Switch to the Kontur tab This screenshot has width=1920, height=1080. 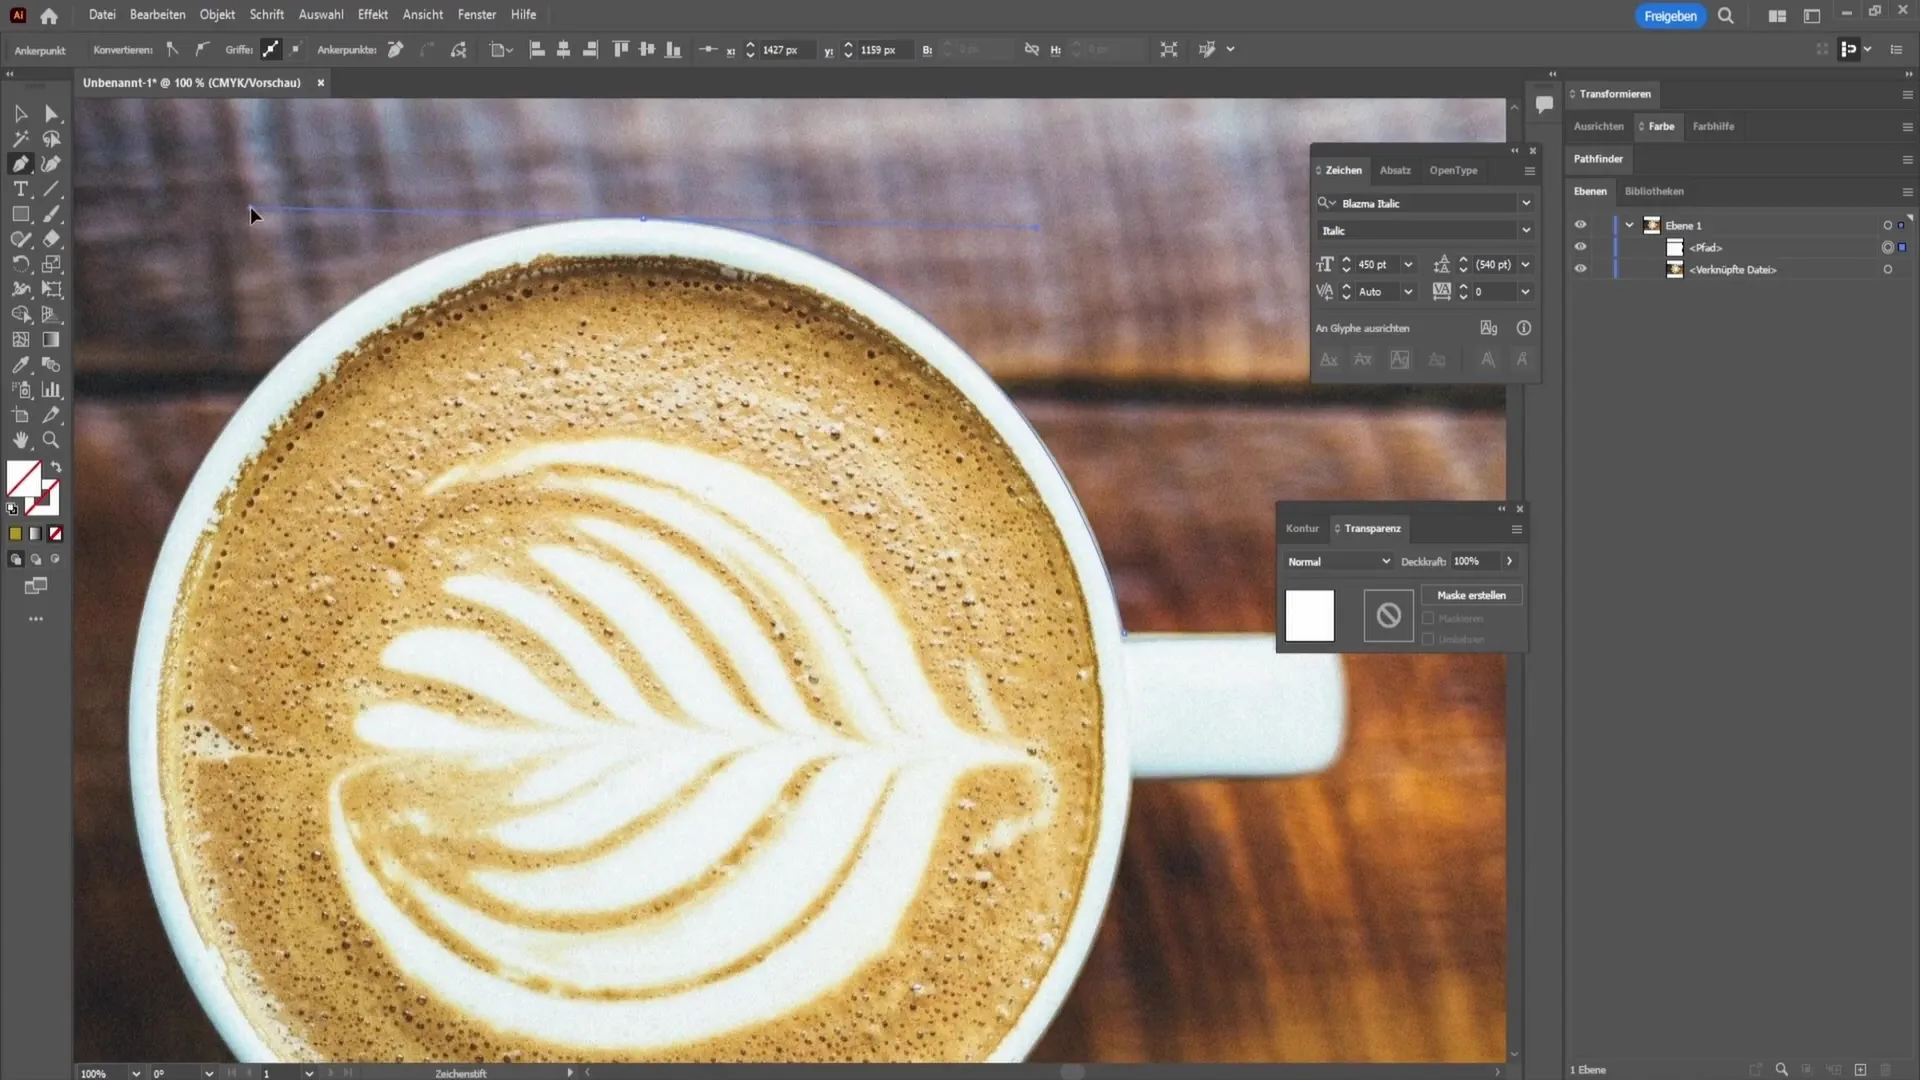[x=1302, y=528]
